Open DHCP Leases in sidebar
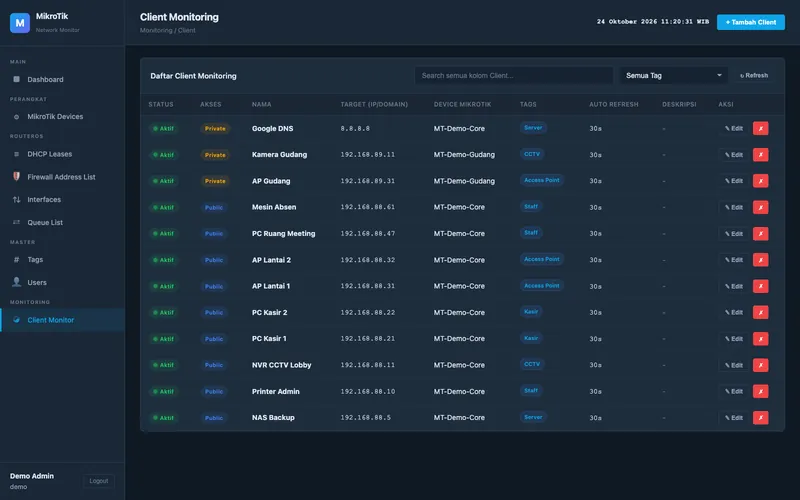This screenshot has width=800, height=500. (62, 154)
